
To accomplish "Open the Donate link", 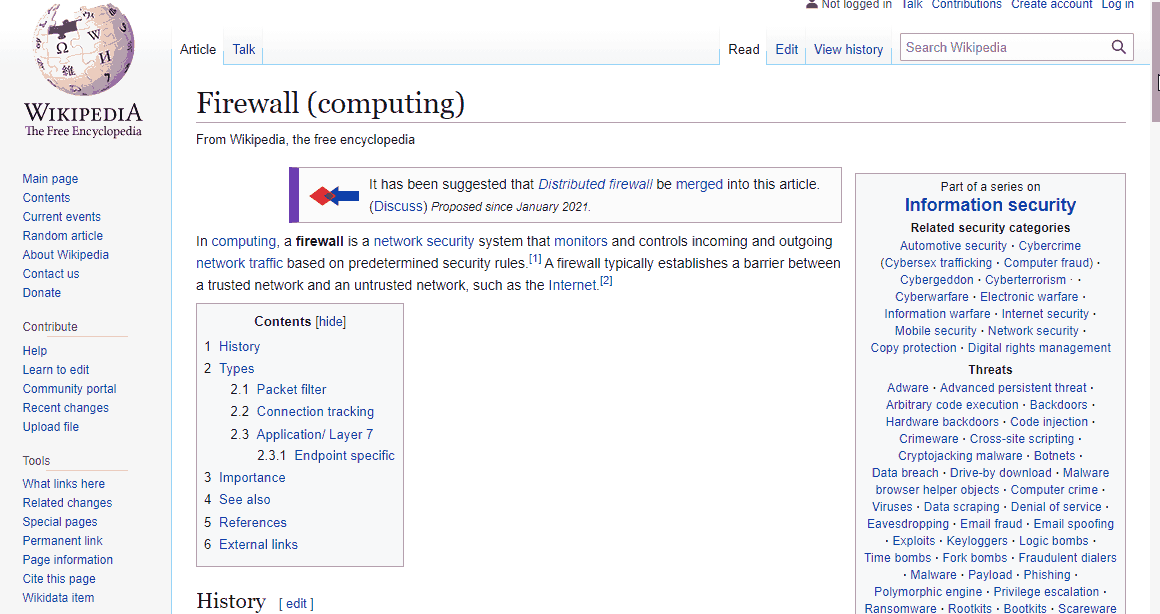I will pyautogui.click(x=41, y=293).
